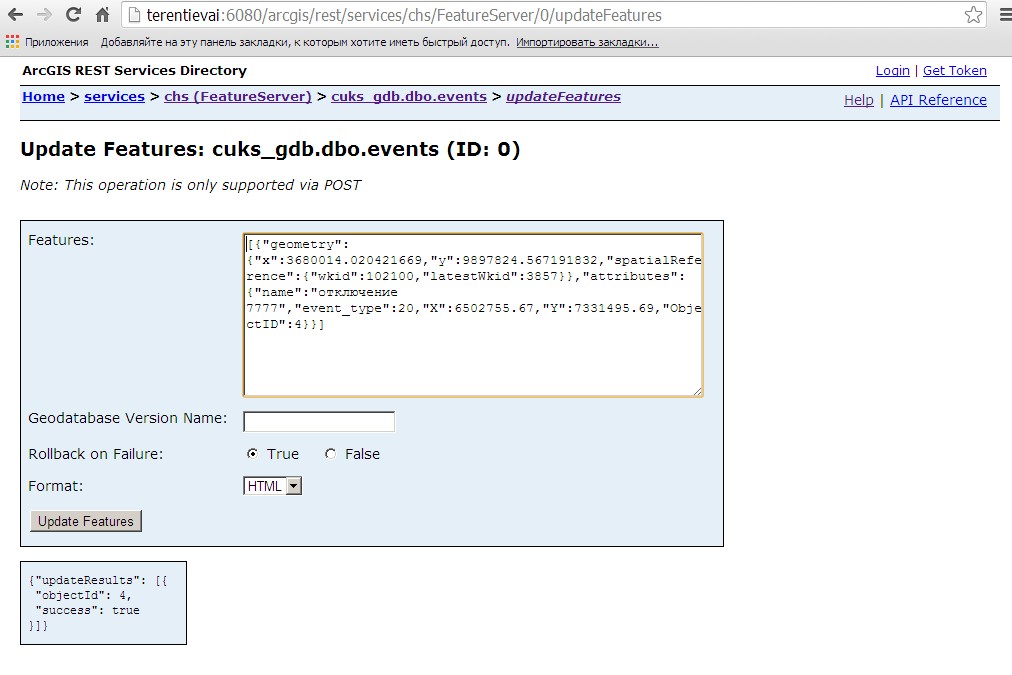1012x675 pixels.
Task: Open the Format HTML dropdown
Action: [x=272, y=486]
